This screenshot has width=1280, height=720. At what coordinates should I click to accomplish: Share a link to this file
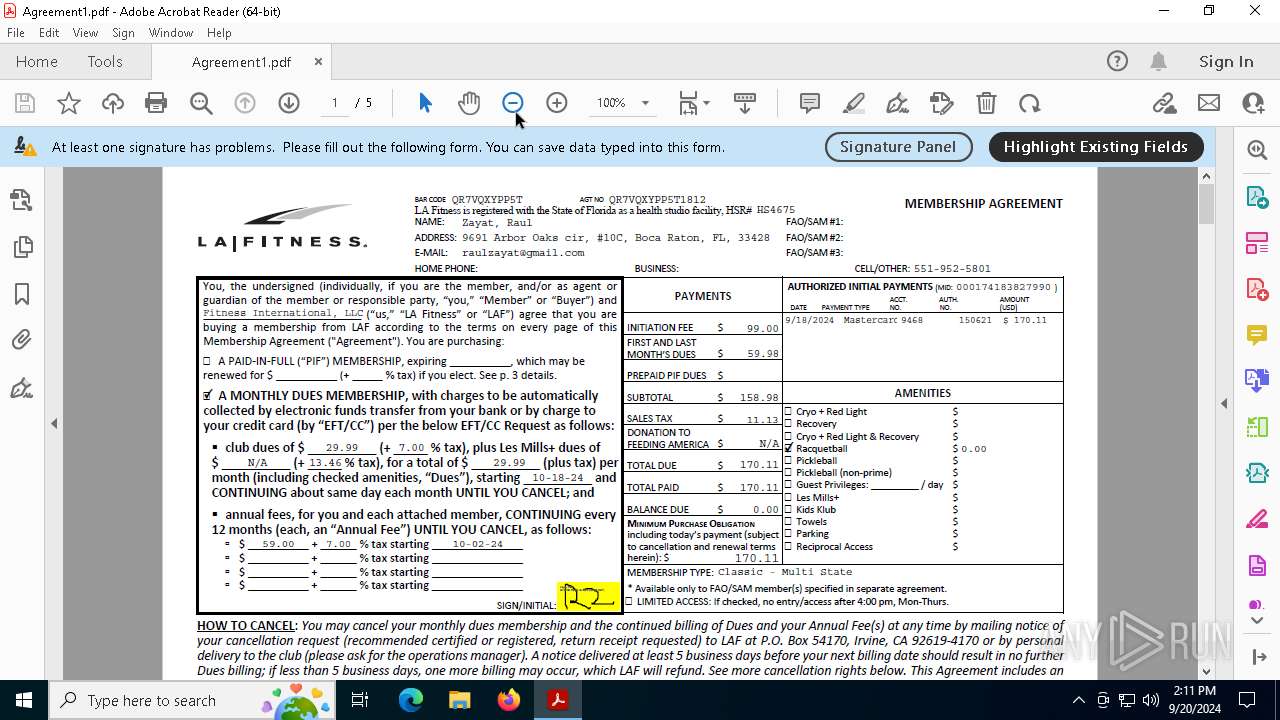(1164, 103)
